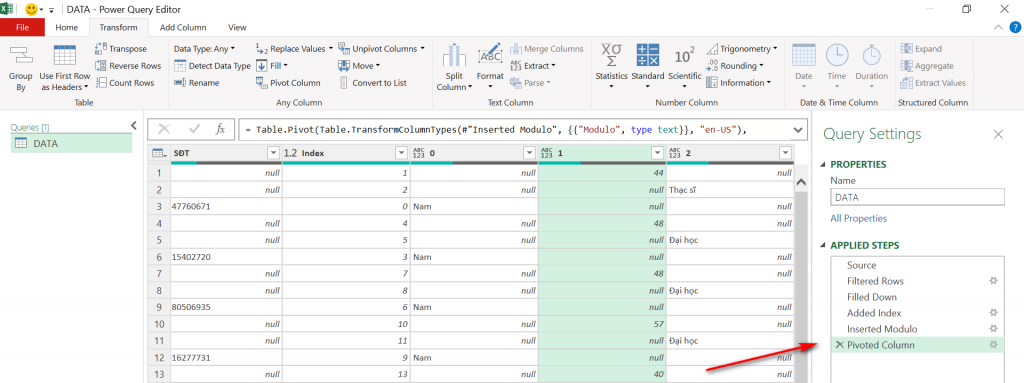
Task: Switch to the Add Column tab
Action: tap(183, 27)
